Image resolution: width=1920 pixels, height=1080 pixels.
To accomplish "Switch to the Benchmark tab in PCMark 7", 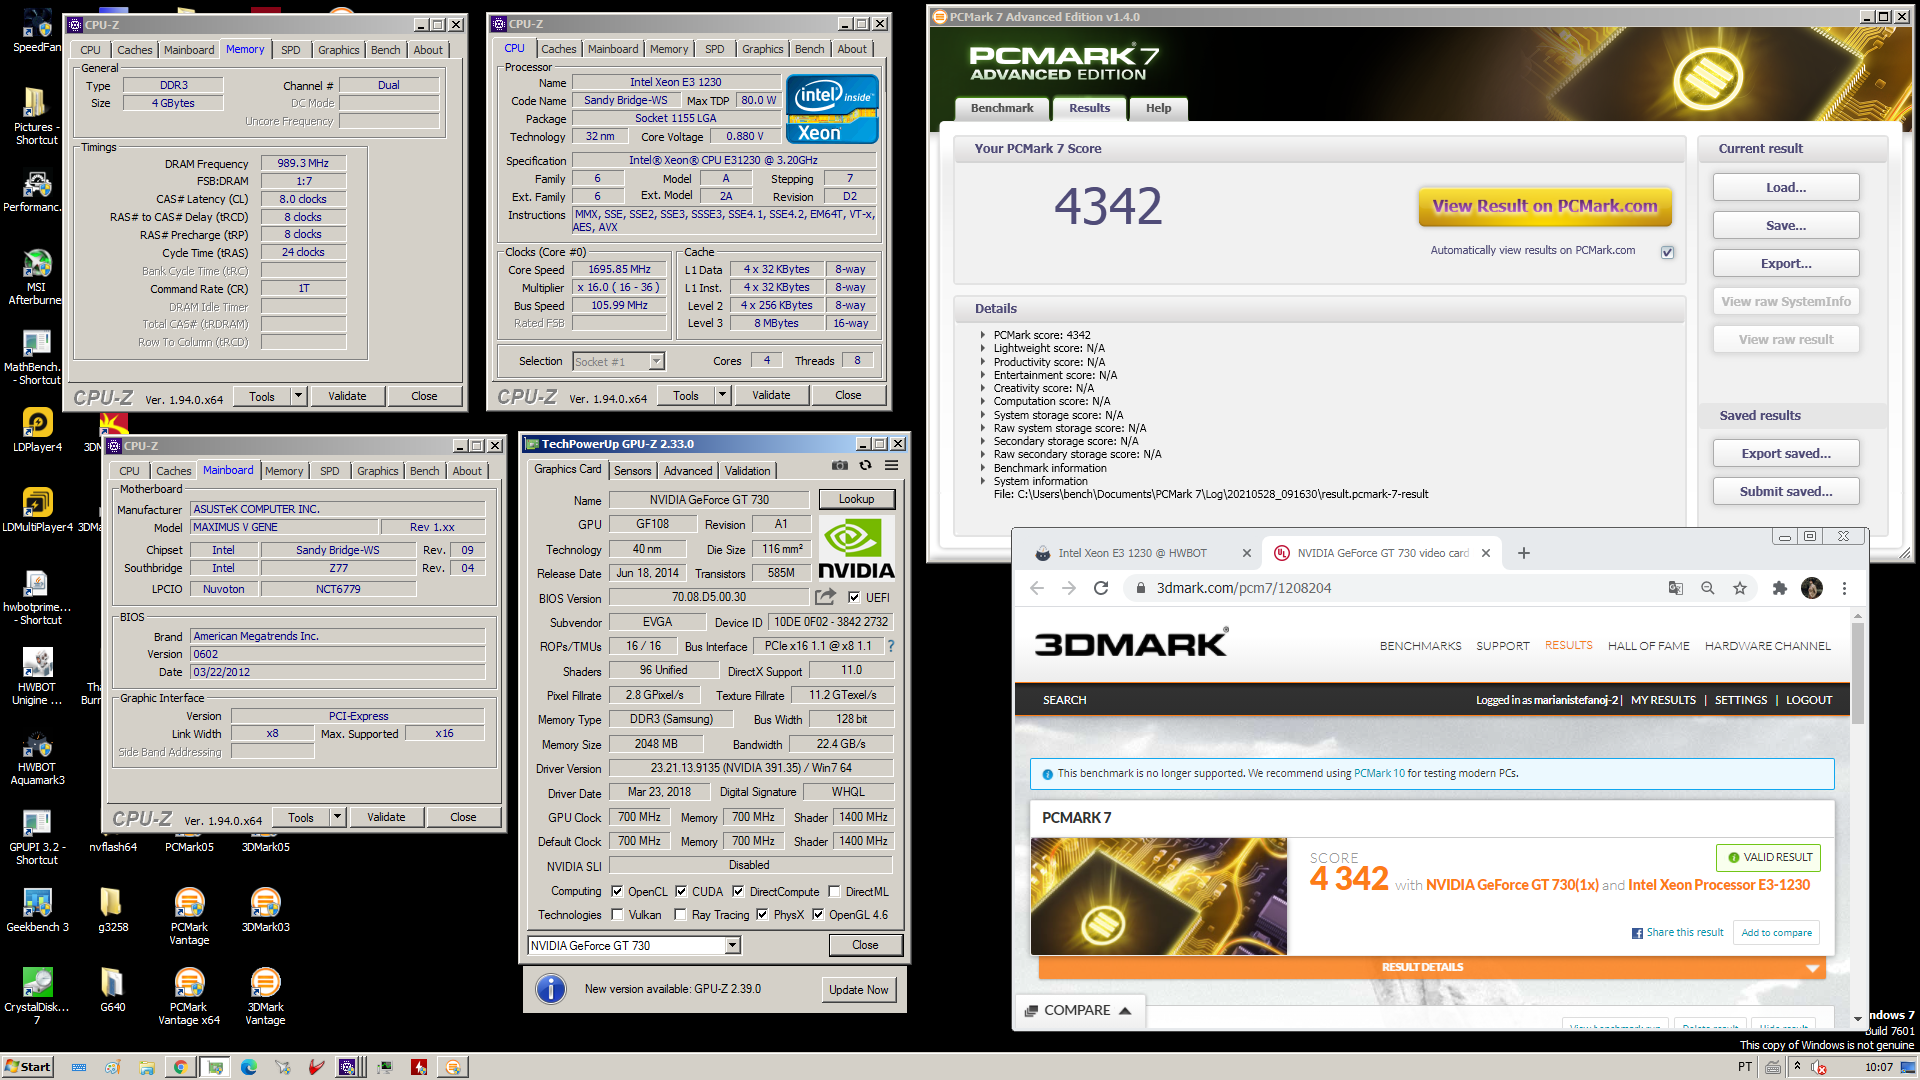I will click(x=1001, y=108).
